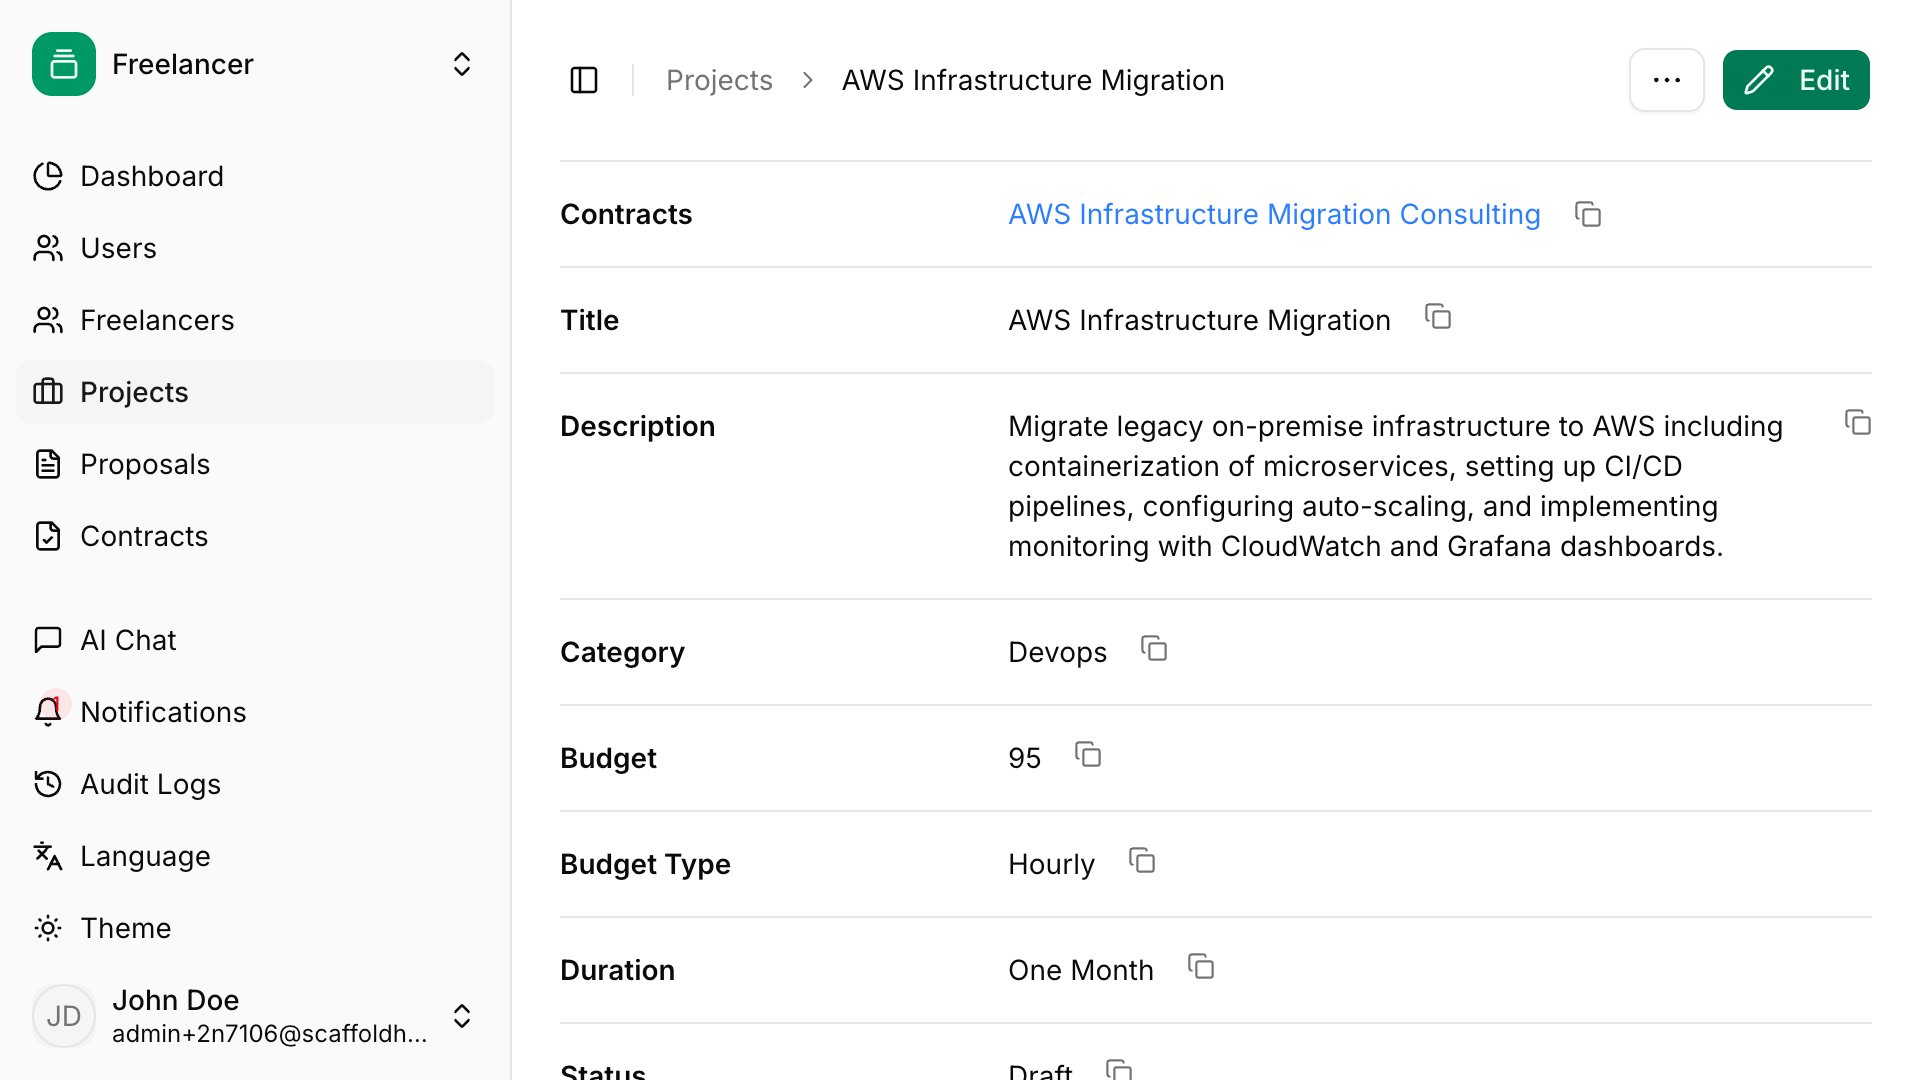The height and width of the screenshot is (1080, 1920).
Task: Copy the Budget Type value Hourly
Action: click(1141, 861)
